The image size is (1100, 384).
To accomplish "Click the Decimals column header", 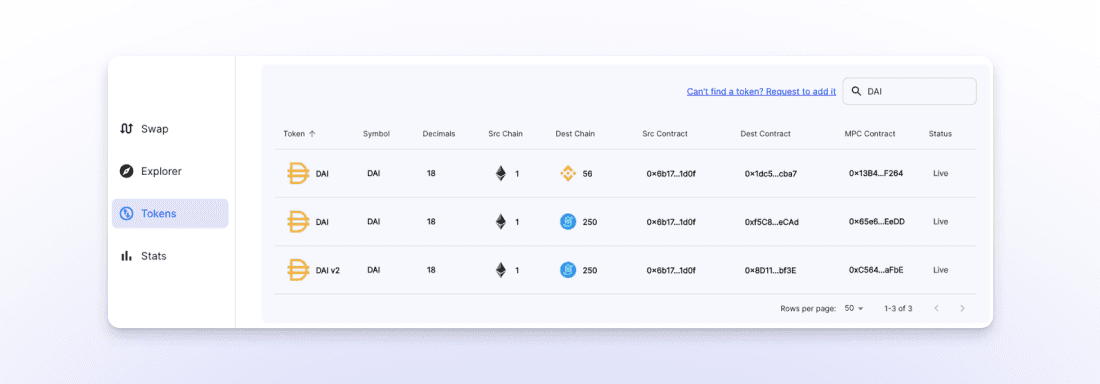I will click(438, 134).
